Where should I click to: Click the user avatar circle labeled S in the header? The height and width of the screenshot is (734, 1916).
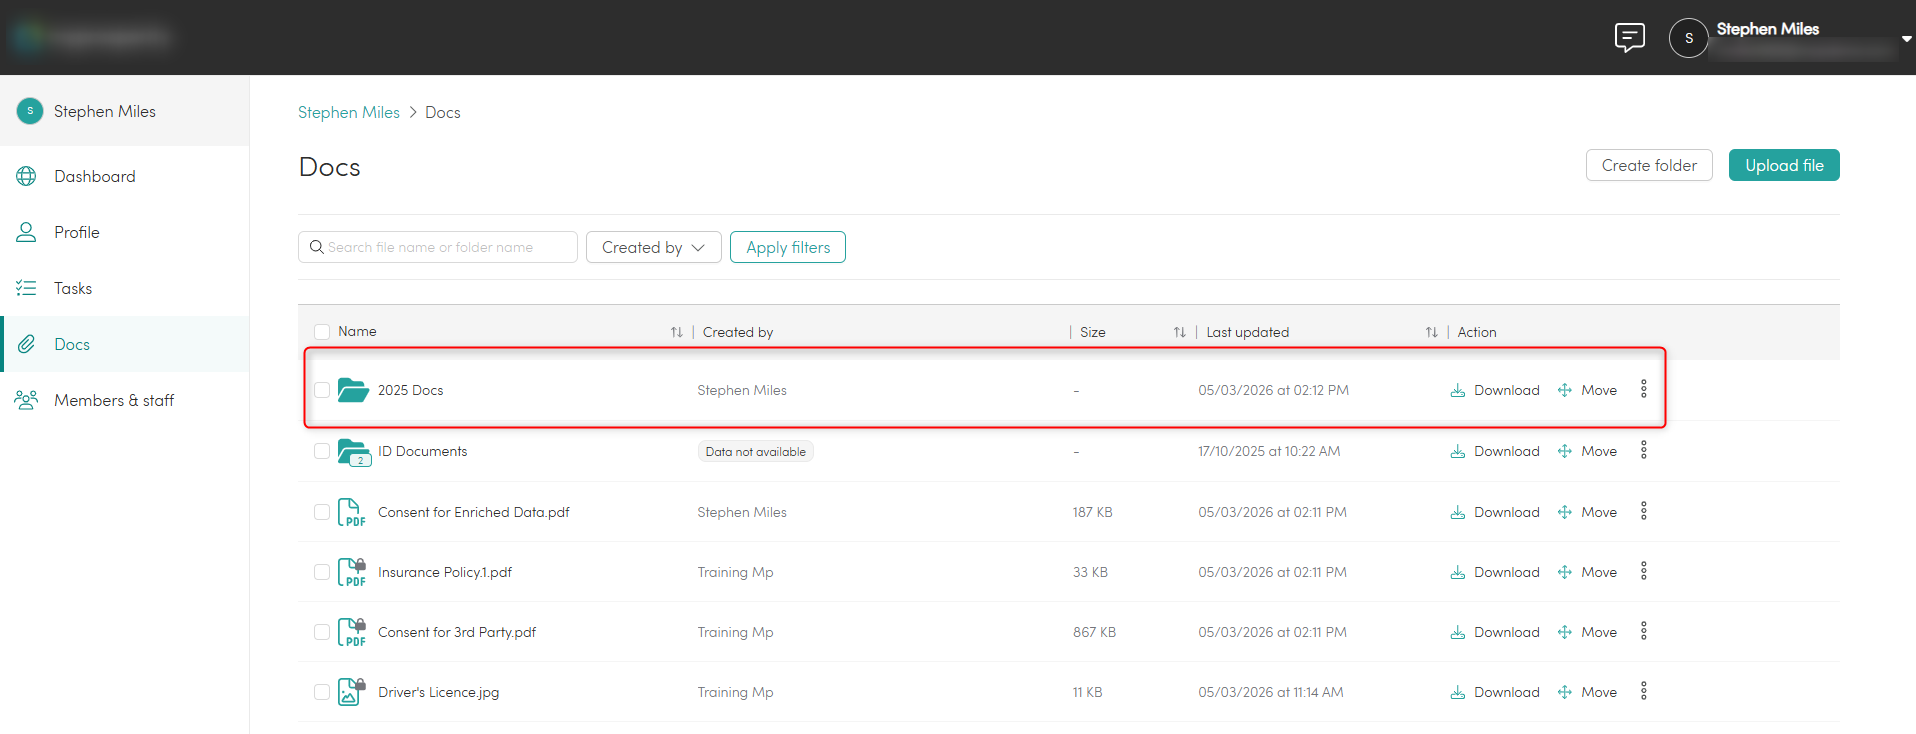tap(1688, 38)
